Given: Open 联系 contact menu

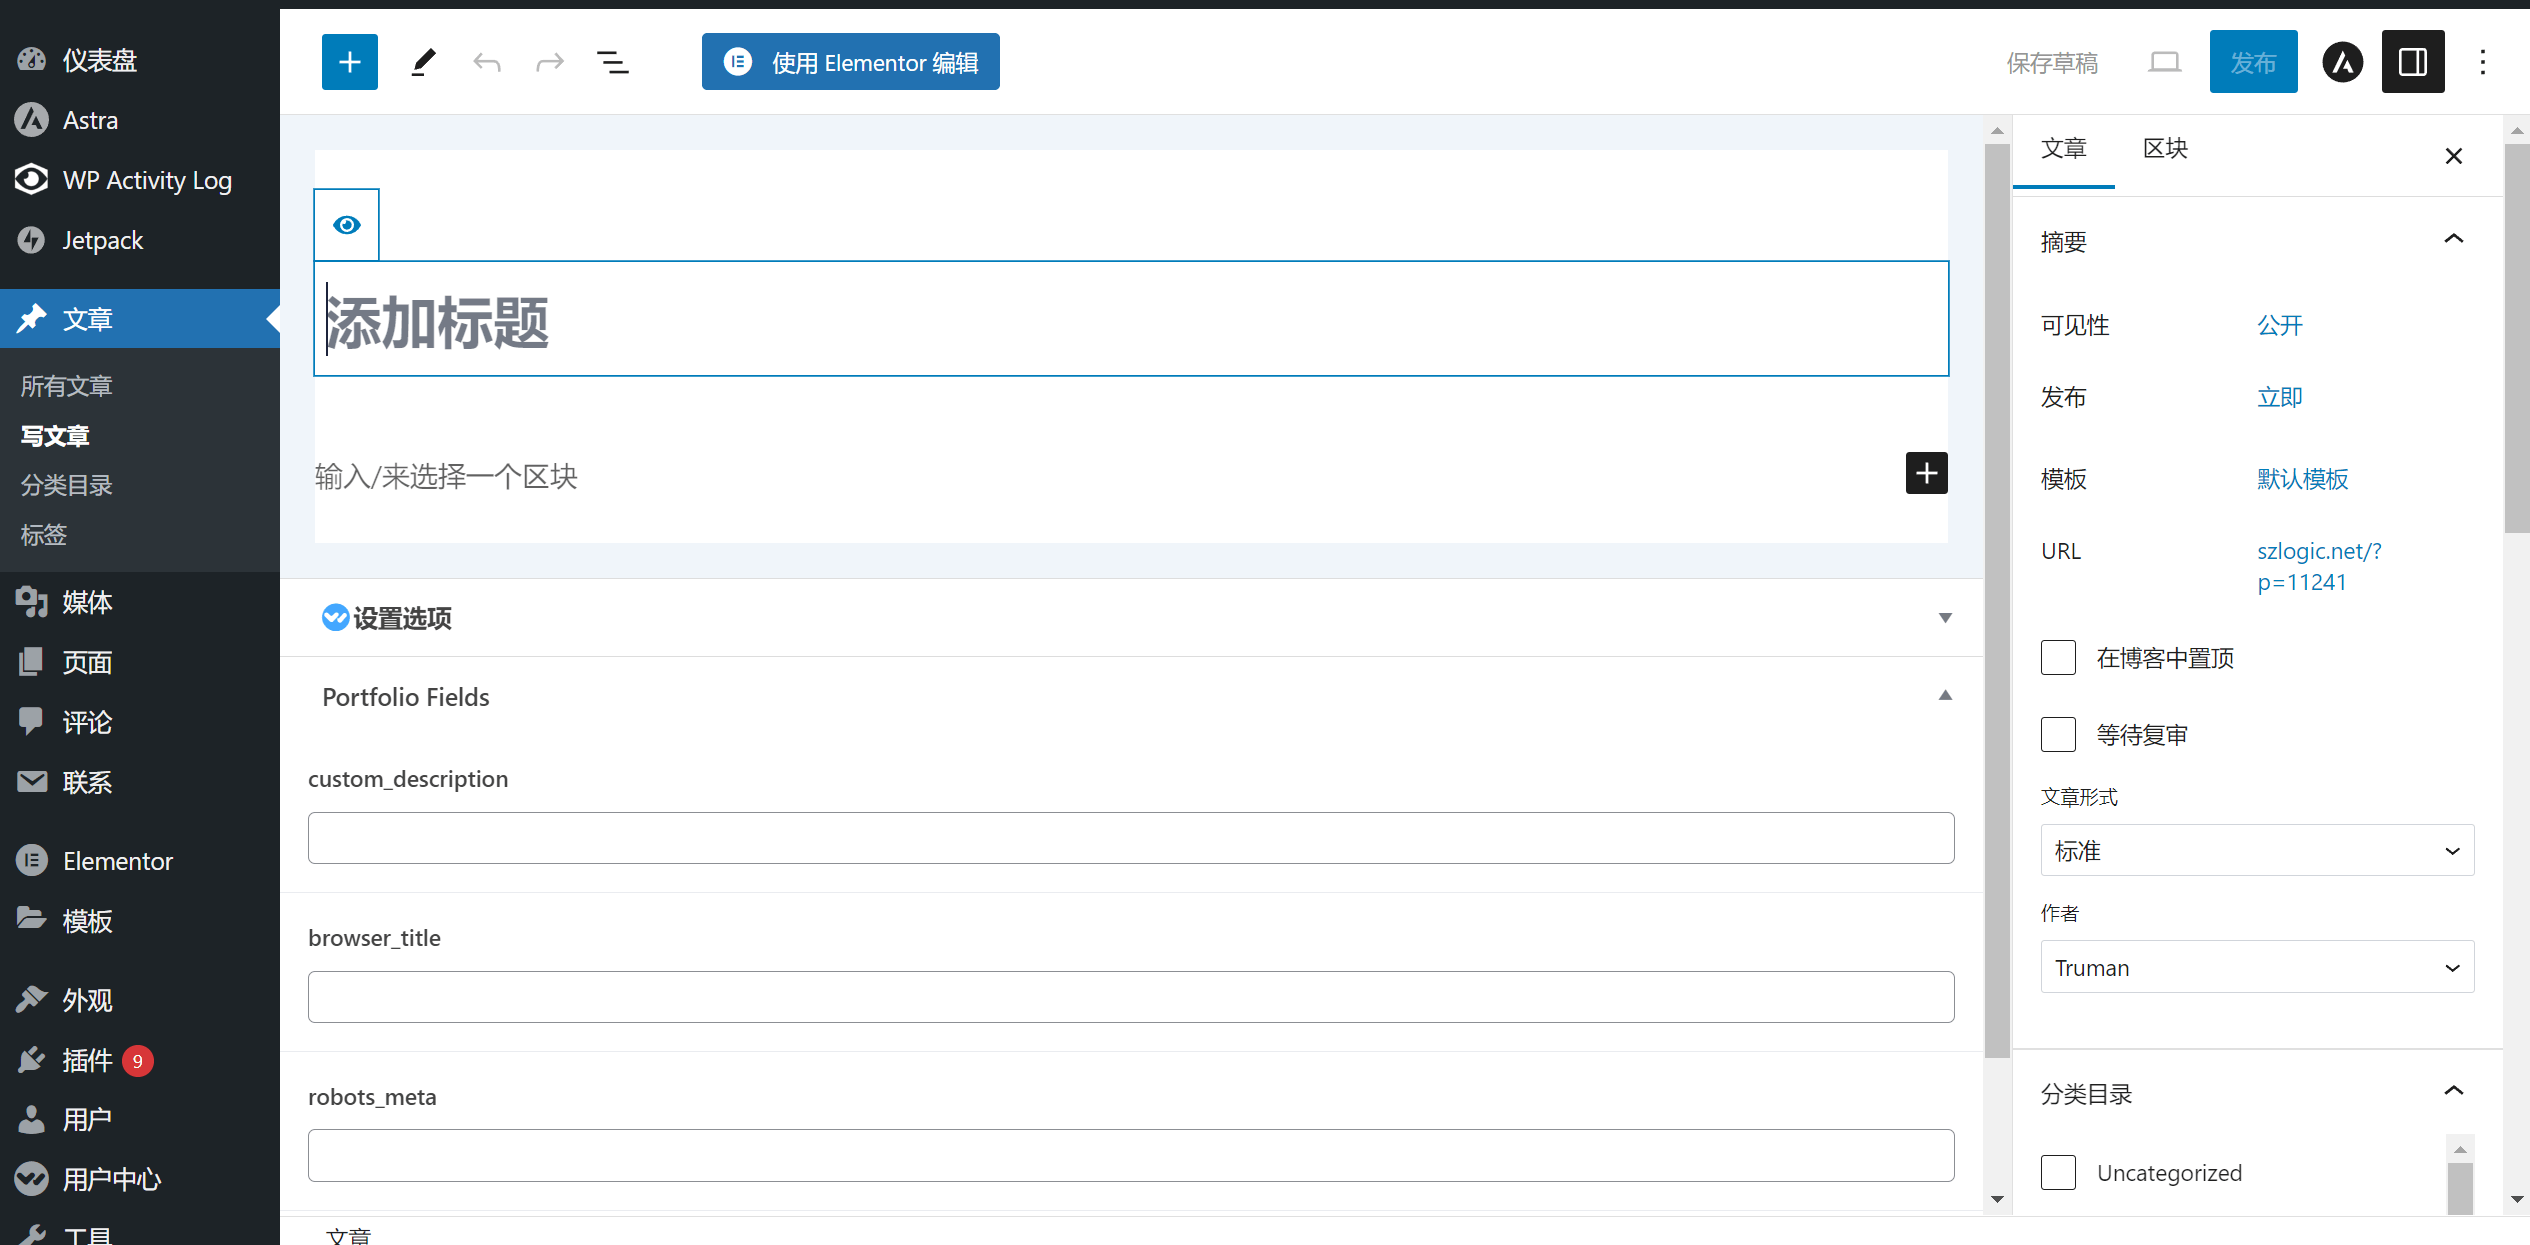Looking at the screenshot, I should pos(140,782).
